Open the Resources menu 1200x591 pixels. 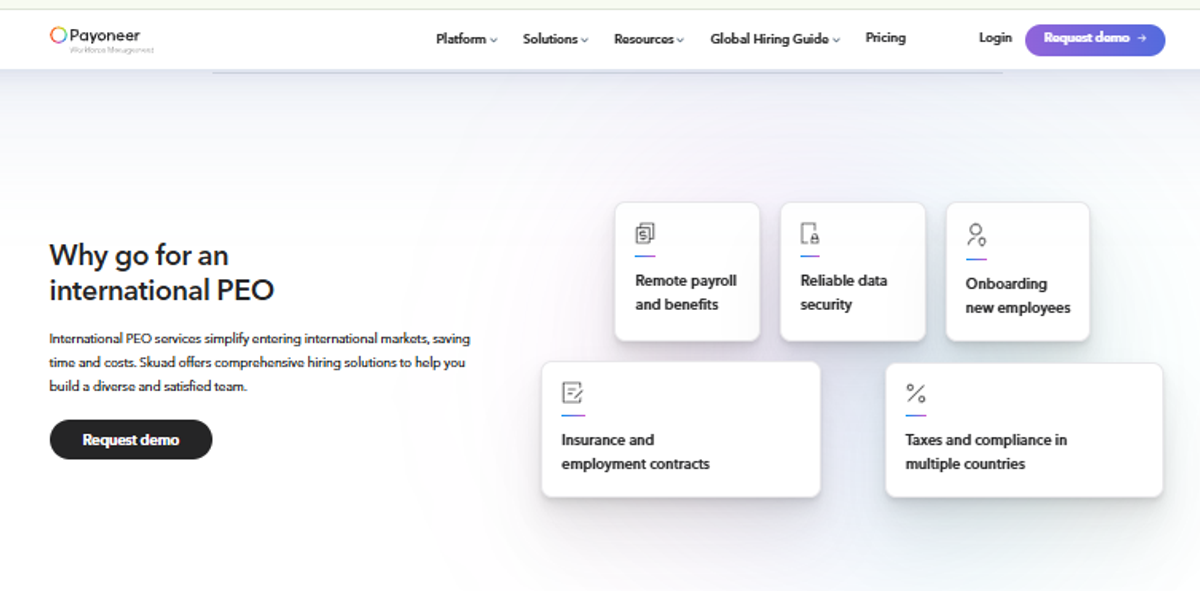649,39
